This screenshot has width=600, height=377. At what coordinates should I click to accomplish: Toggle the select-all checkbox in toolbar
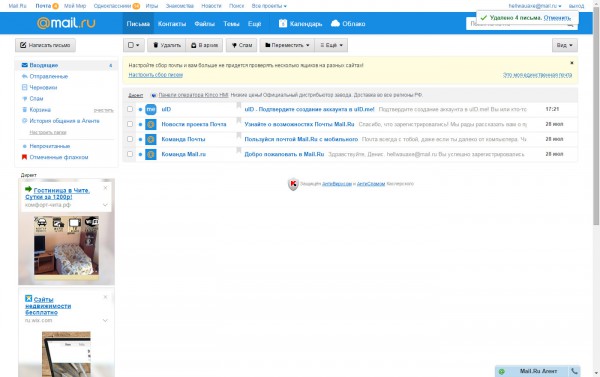point(131,45)
